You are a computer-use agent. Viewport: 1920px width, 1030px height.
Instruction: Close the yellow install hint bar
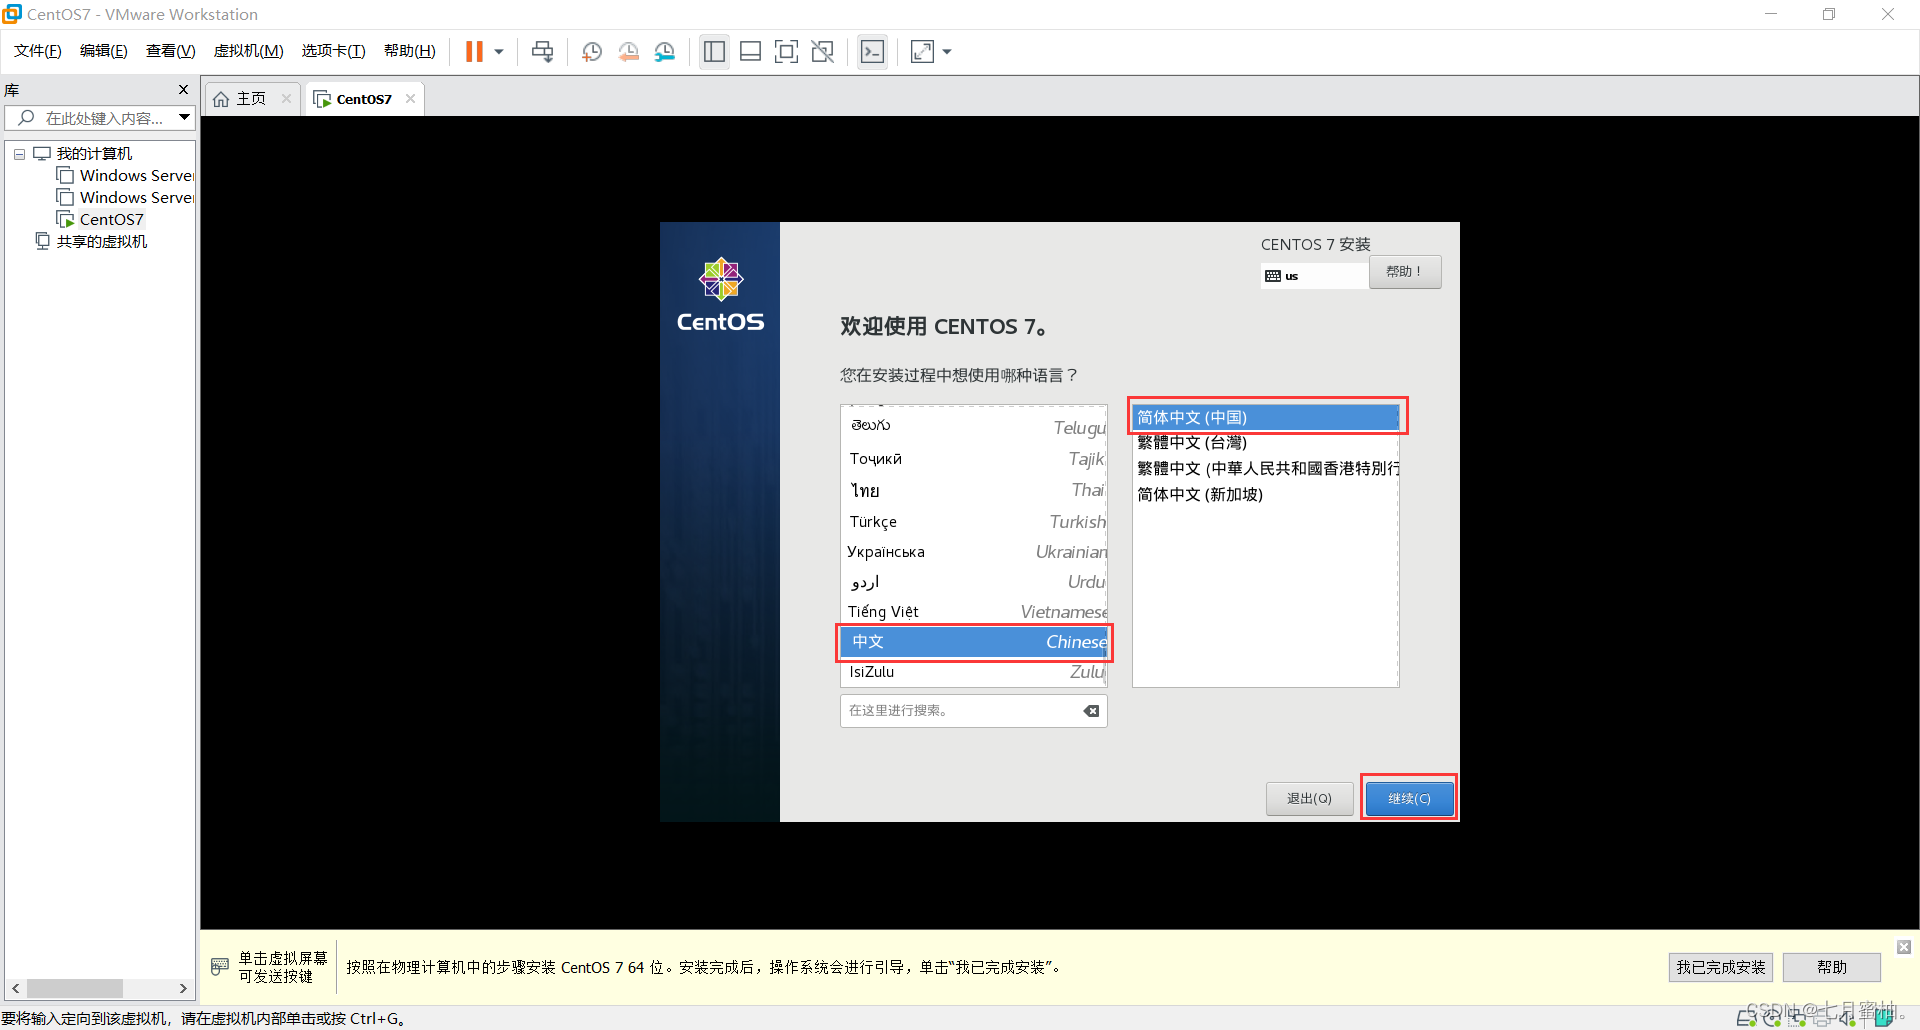(x=1904, y=946)
